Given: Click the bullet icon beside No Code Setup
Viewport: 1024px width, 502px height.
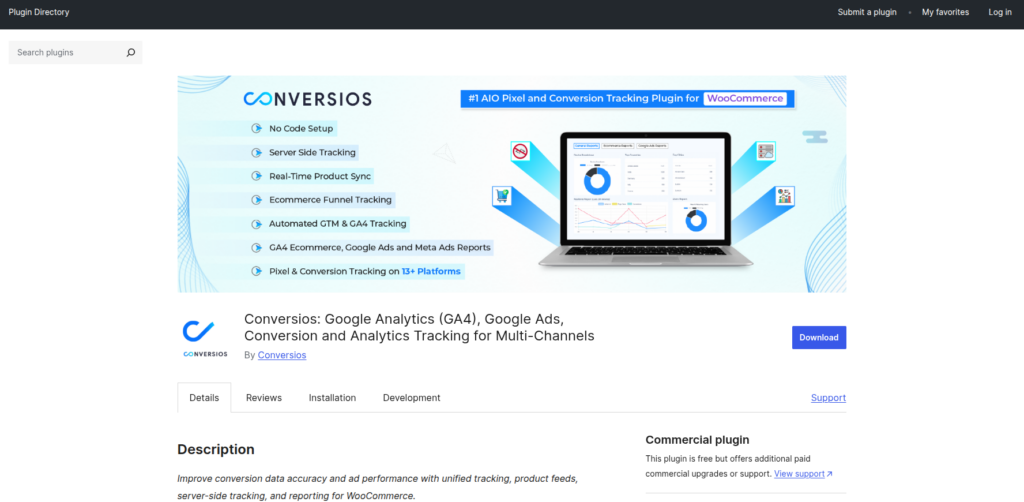Looking at the screenshot, I should click(x=257, y=129).
